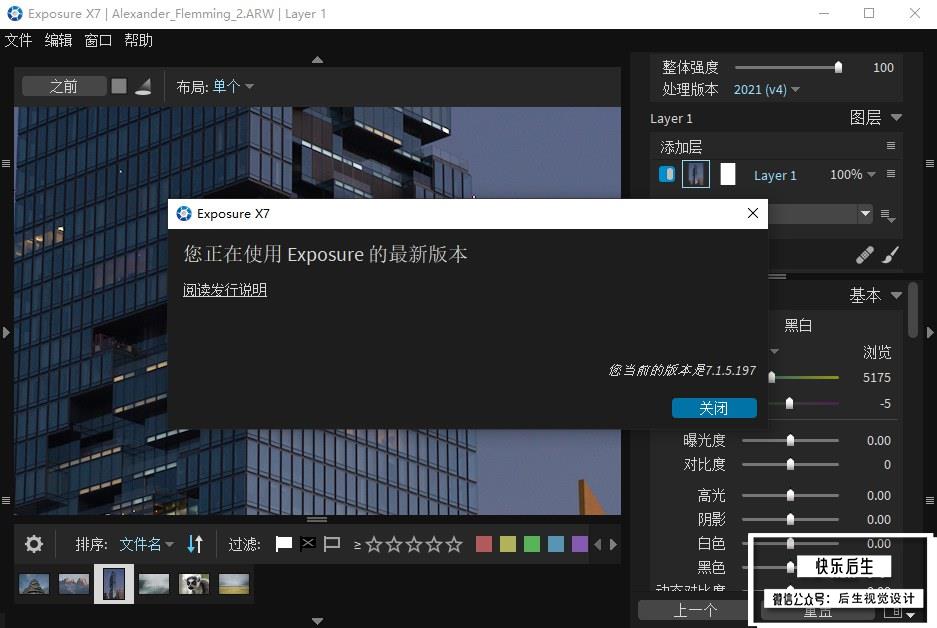The width and height of the screenshot is (937, 628).
Task: Open the 添加层 options menu icon
Action: tap(891, 146)
